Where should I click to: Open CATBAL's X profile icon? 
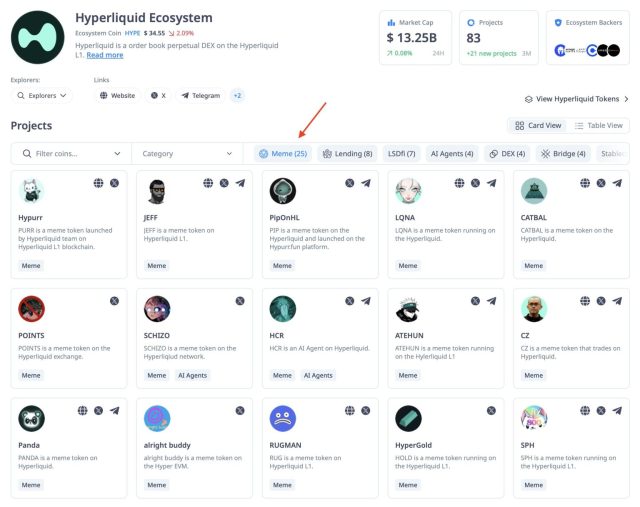click(x=601, y=183)
